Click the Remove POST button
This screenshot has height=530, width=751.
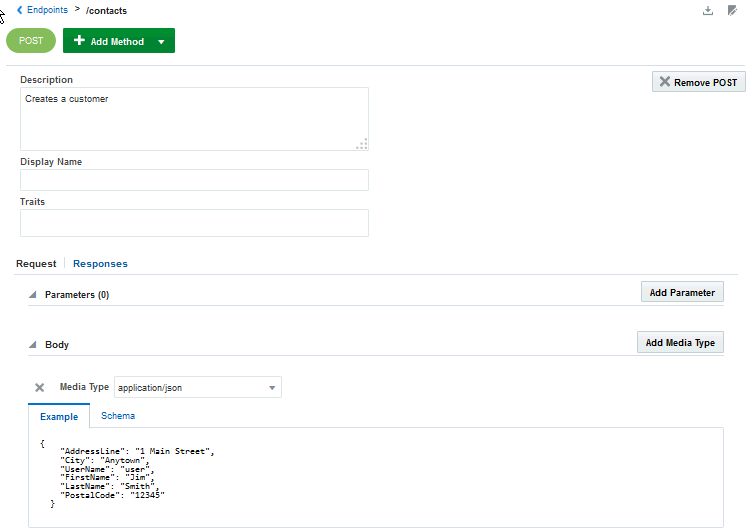click(x=698, y=82)
